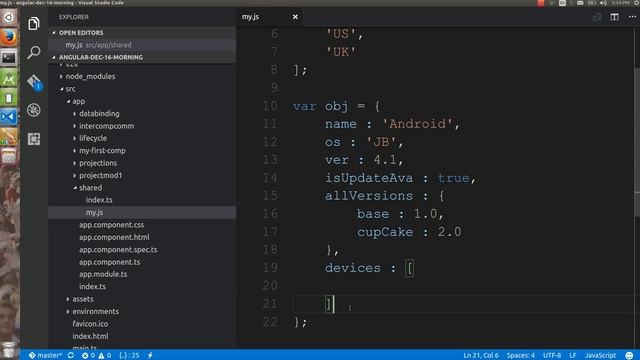This screenshot has height=360, width=640.
Task: Click the open changes icon in the editor toolbar
Action: click(597, 17)
